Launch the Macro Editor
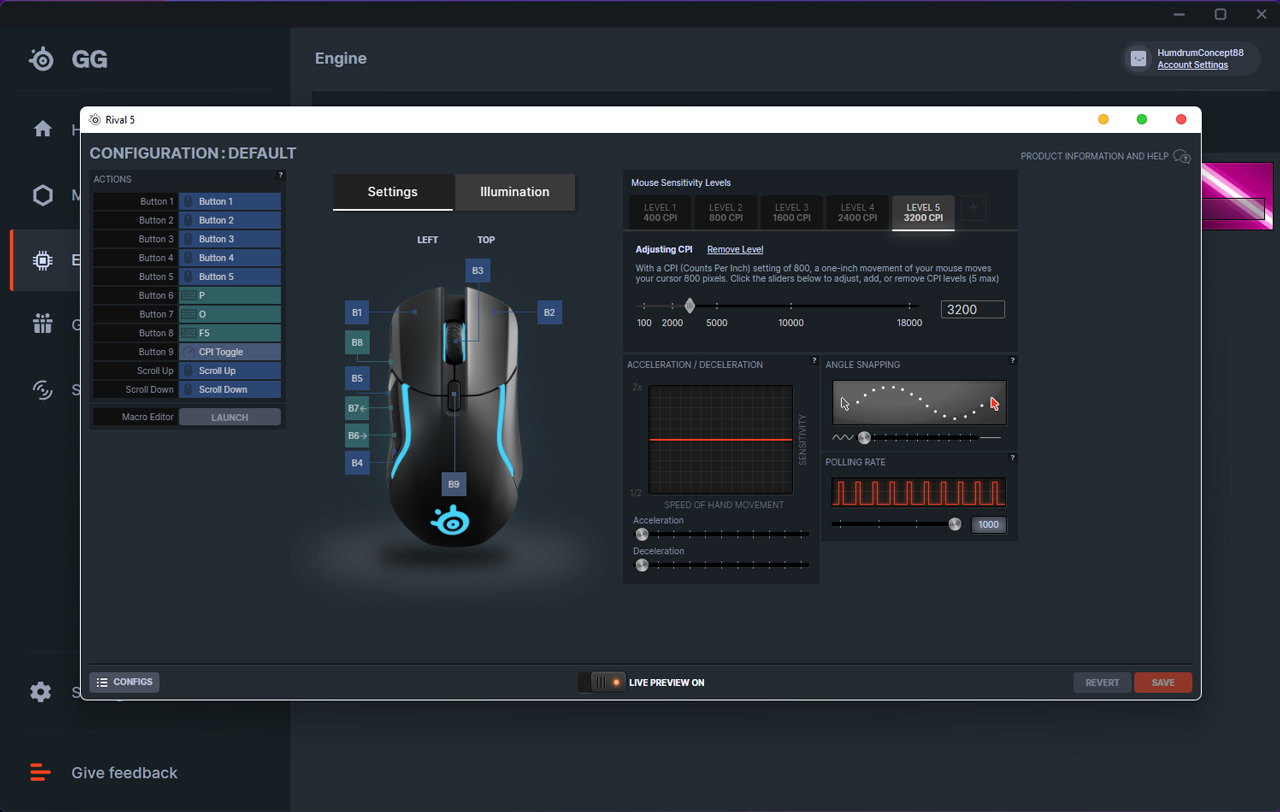The width and height of the screenshot is (1280, 812). click(x=230, y=417)
